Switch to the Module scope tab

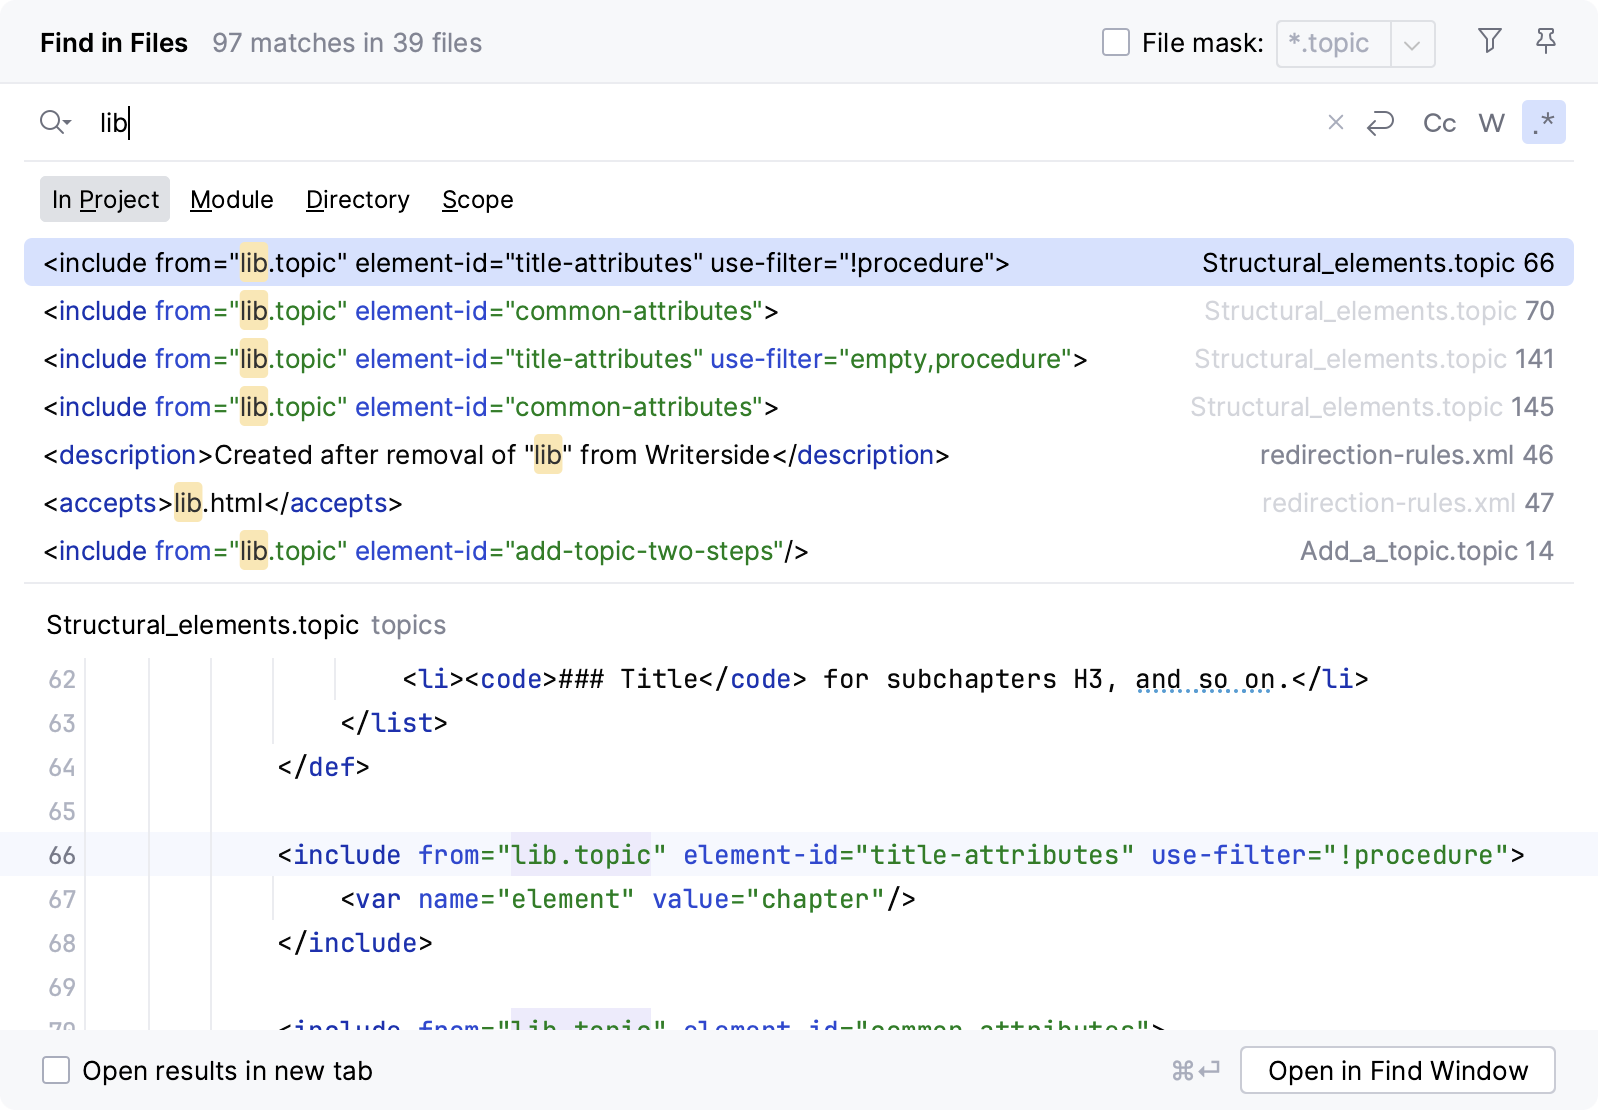pyautogui.click(x=231, y=200)
